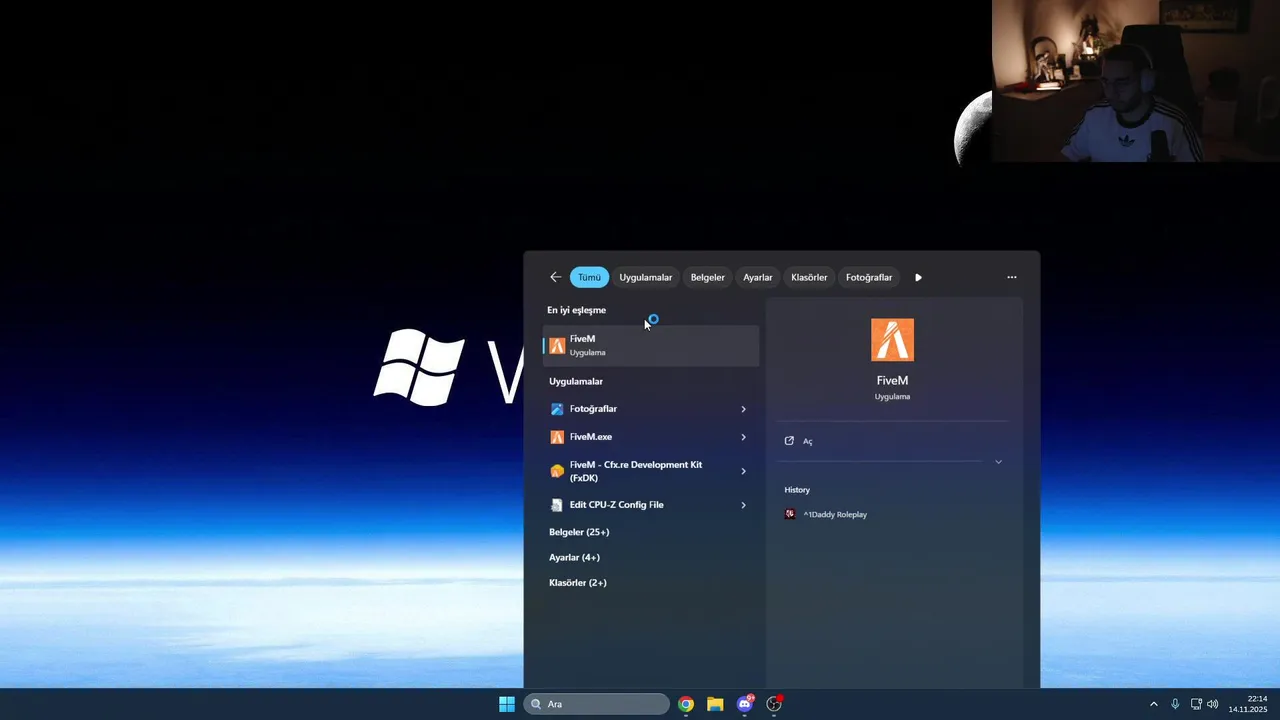1280x720 pixels.
Task: Expand the FiveM.exe result chevron
Action: tap(743, 437)
